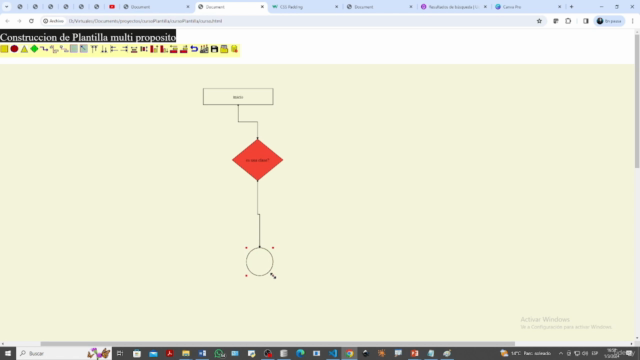Bookmark this page with the star icon
Image resolution: width=640 pixels, height=360 pixels.
(x=539, y=21)
